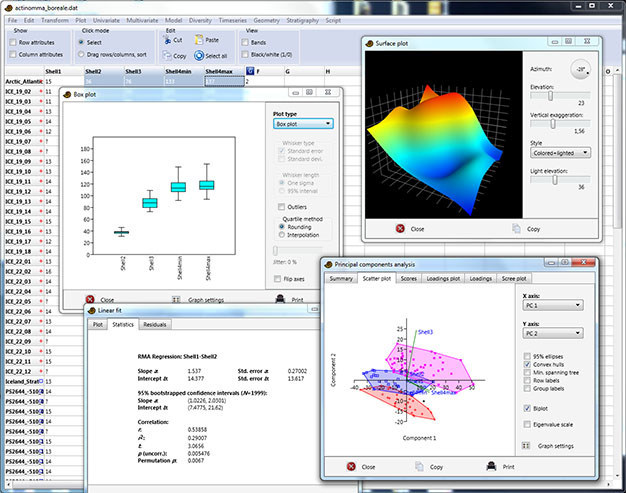Image resolution: width=626 pixels, height=493 pixels.
Task: Click Copy icon in PCA window
Action: coord(419,466)
